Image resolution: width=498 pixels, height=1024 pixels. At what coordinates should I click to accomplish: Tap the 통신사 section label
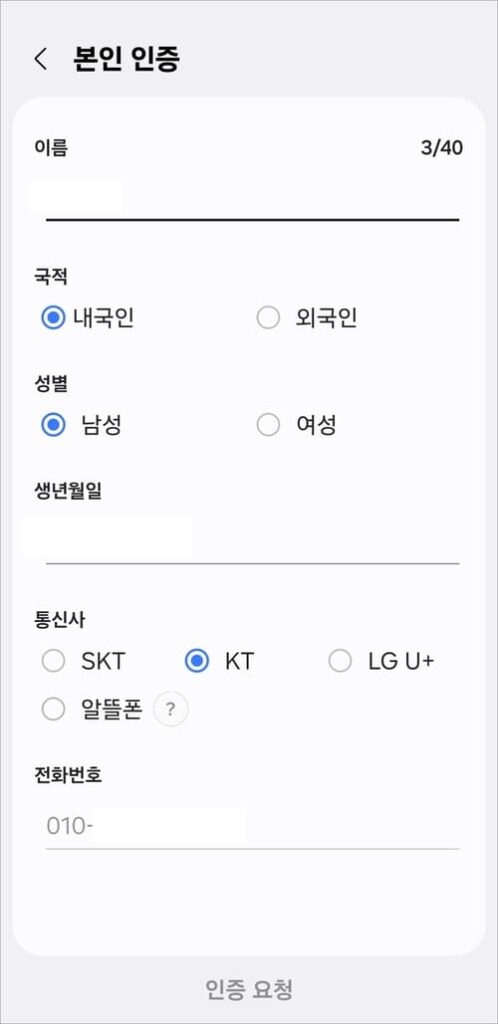click(59, 620)
